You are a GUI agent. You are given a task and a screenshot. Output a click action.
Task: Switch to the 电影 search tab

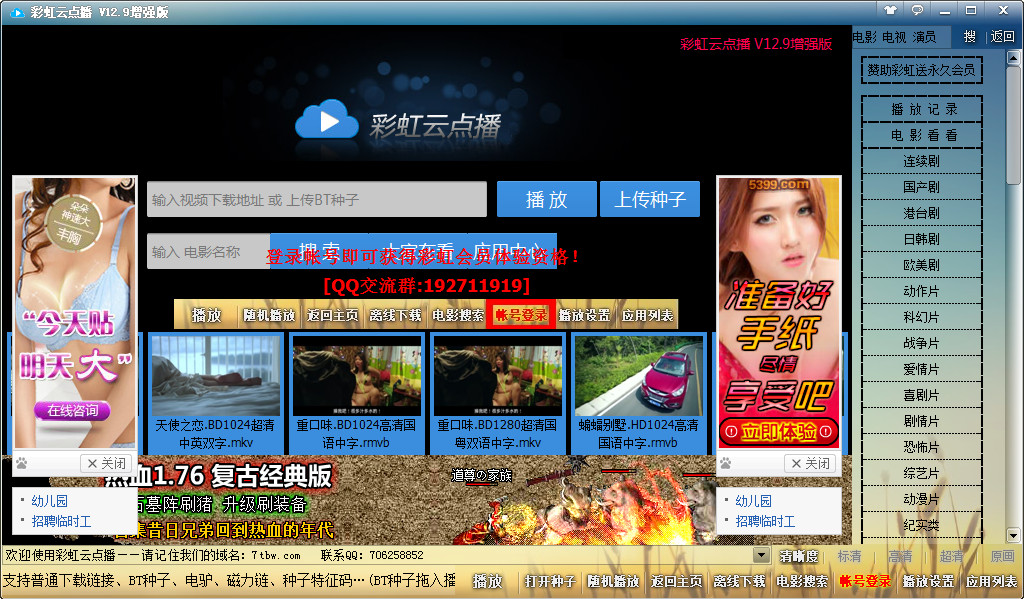(865, 37)
